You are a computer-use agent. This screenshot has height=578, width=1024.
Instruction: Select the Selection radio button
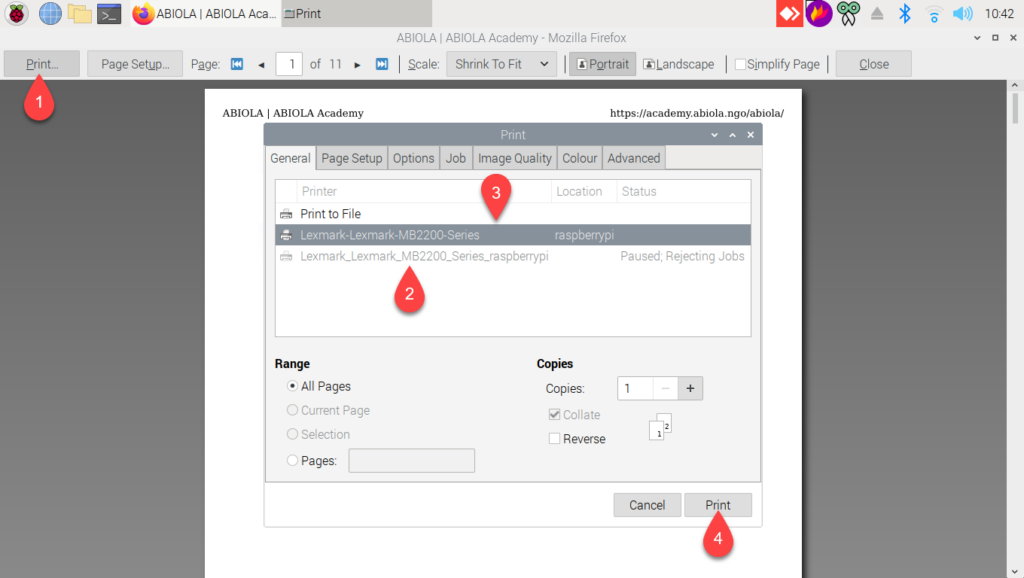click(292, 434)
